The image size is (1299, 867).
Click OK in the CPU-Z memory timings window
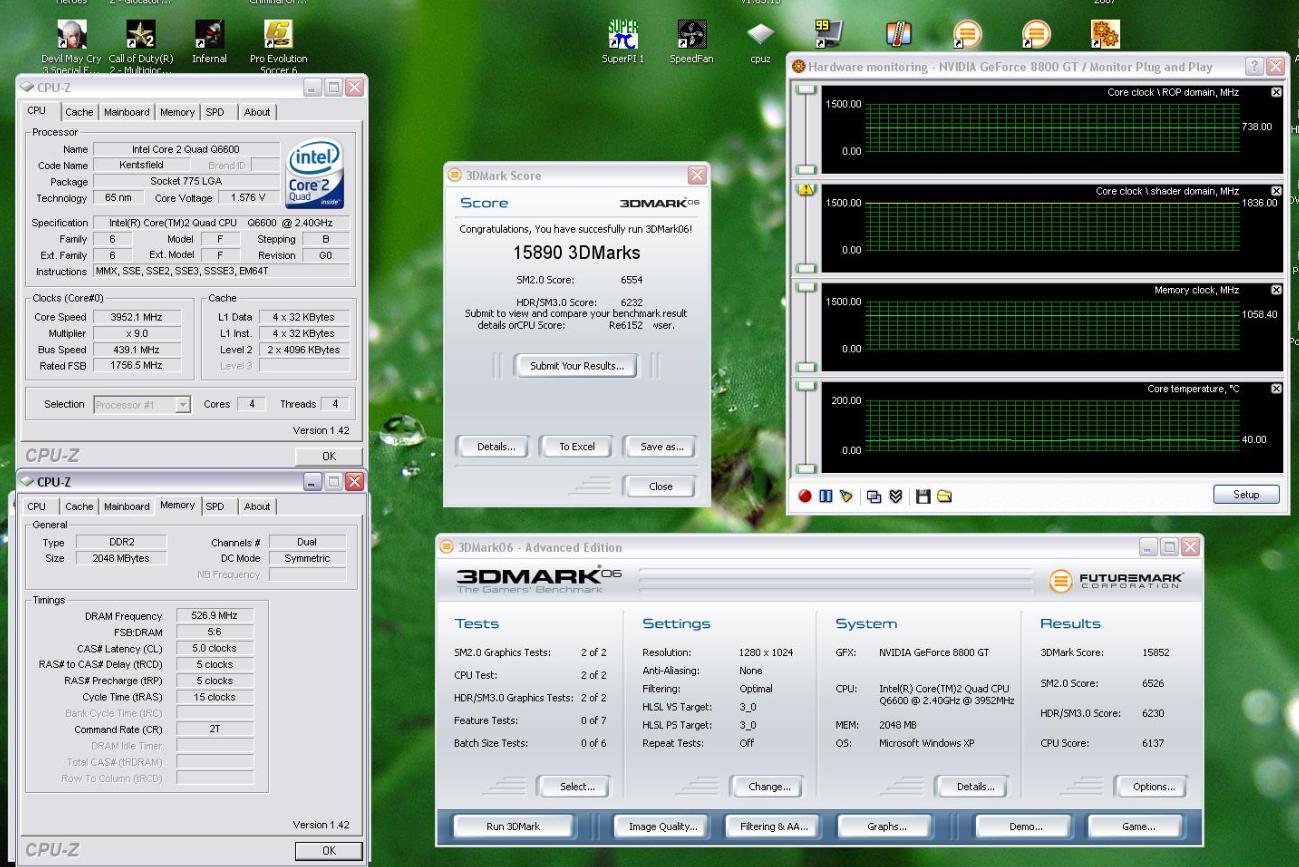[328, 850]
